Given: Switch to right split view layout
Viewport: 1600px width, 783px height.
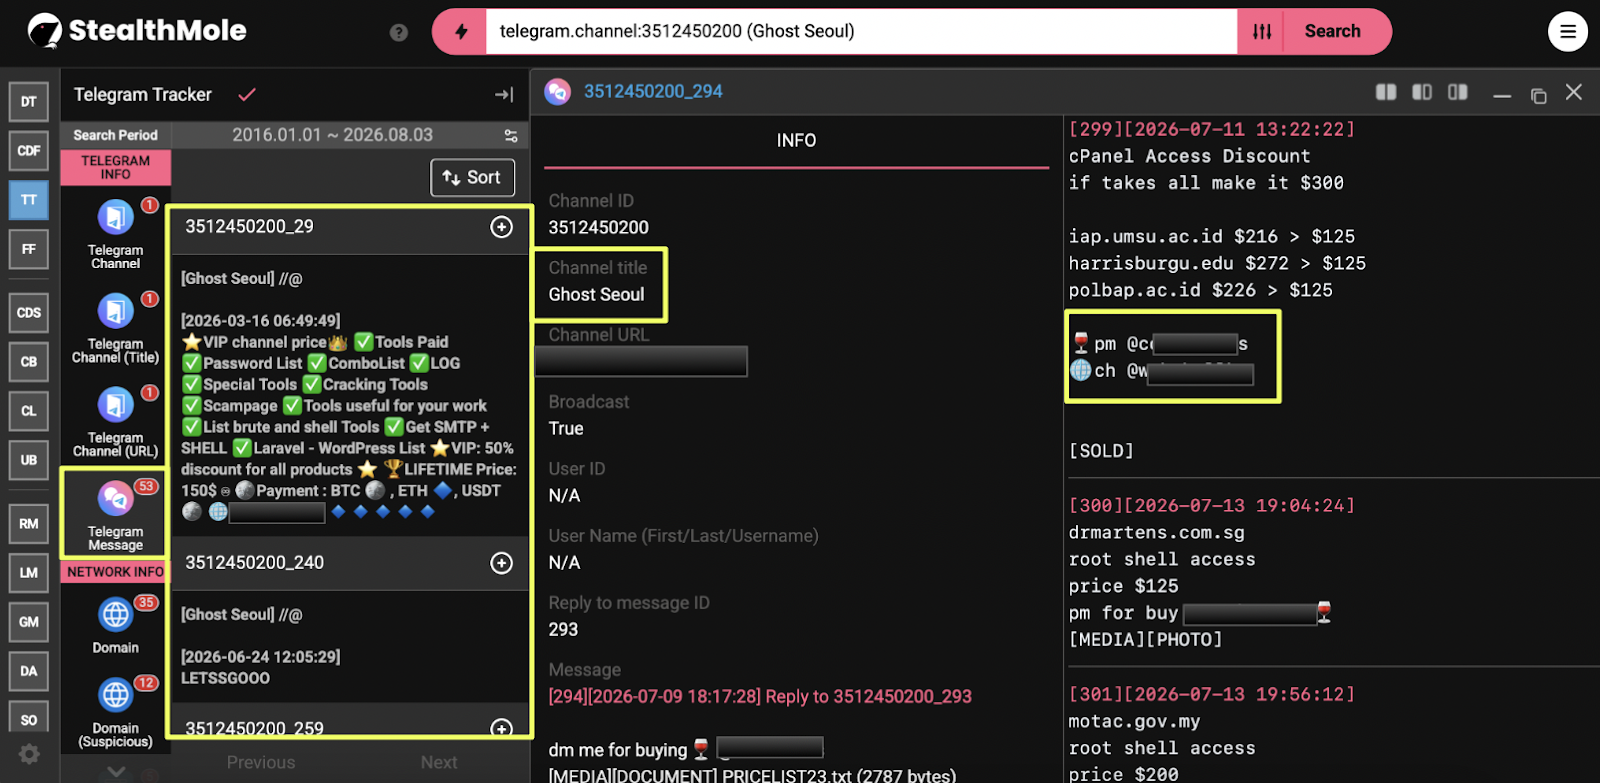Looking at the screenshot, I should click(1458, 92).
